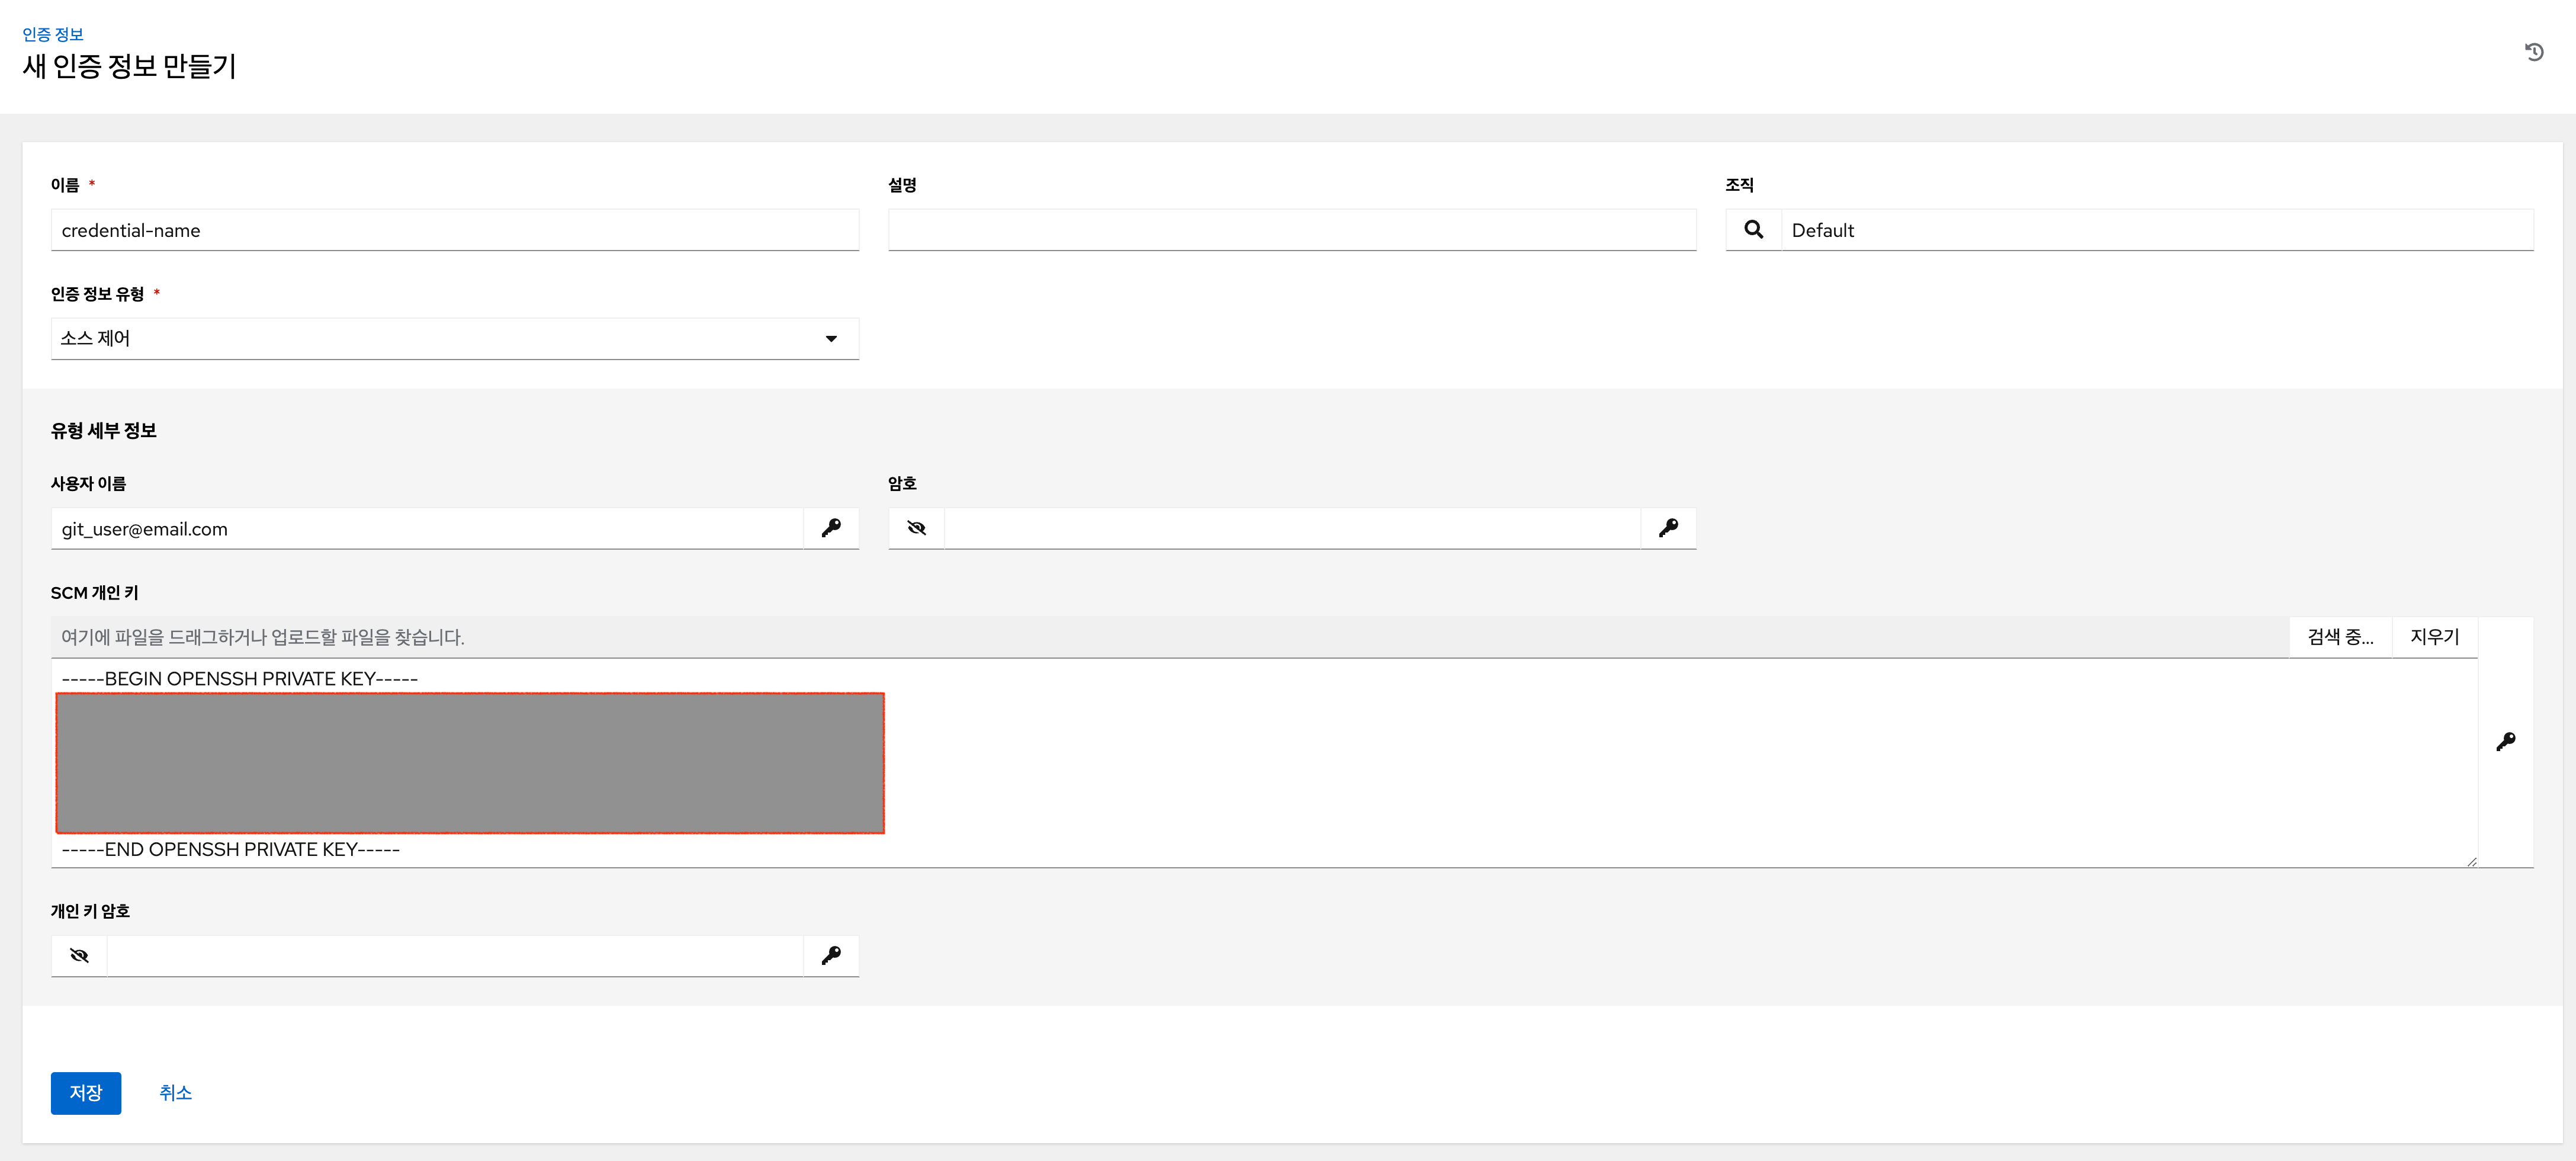Click the 검색 중... browse button
Screen dimensions: 2576x1161
[2340, 637]
